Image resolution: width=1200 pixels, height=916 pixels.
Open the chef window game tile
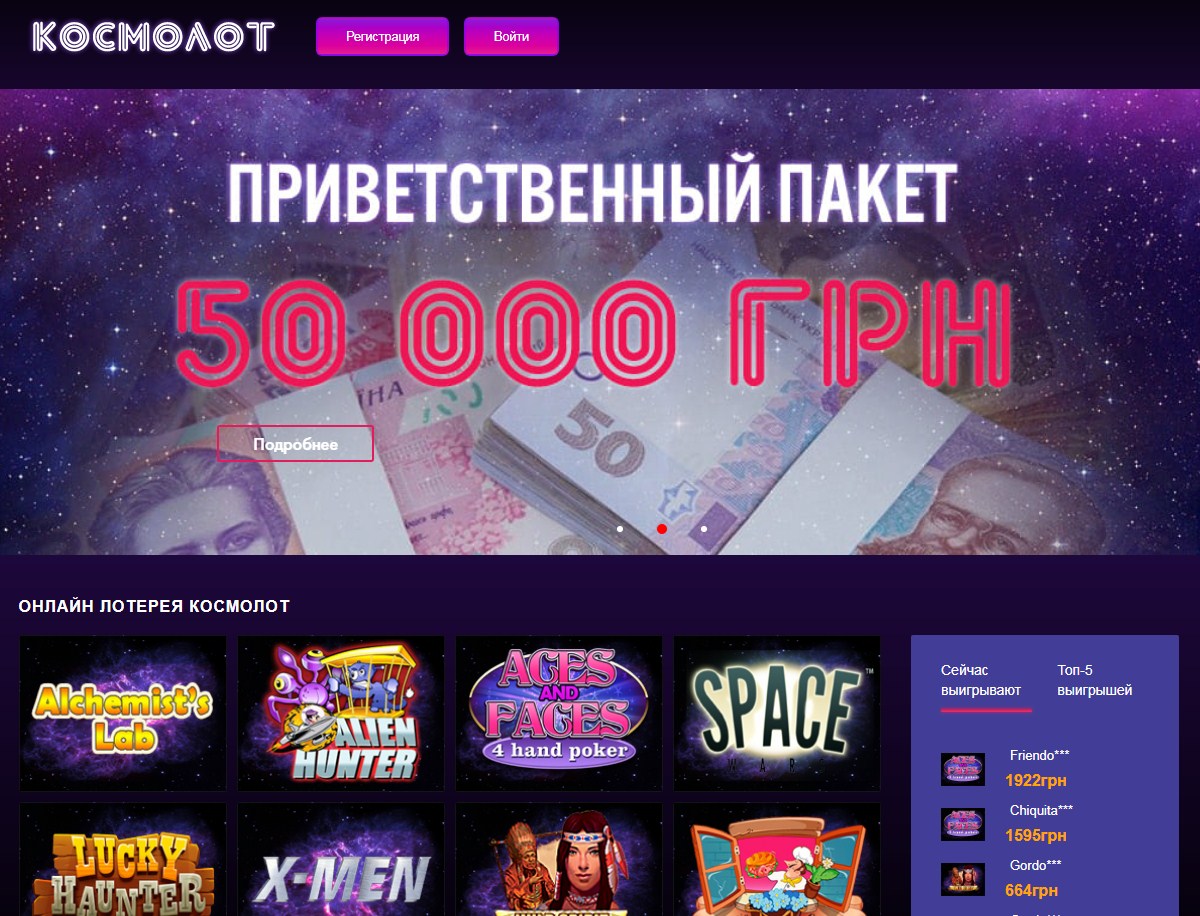click(777, 860)
